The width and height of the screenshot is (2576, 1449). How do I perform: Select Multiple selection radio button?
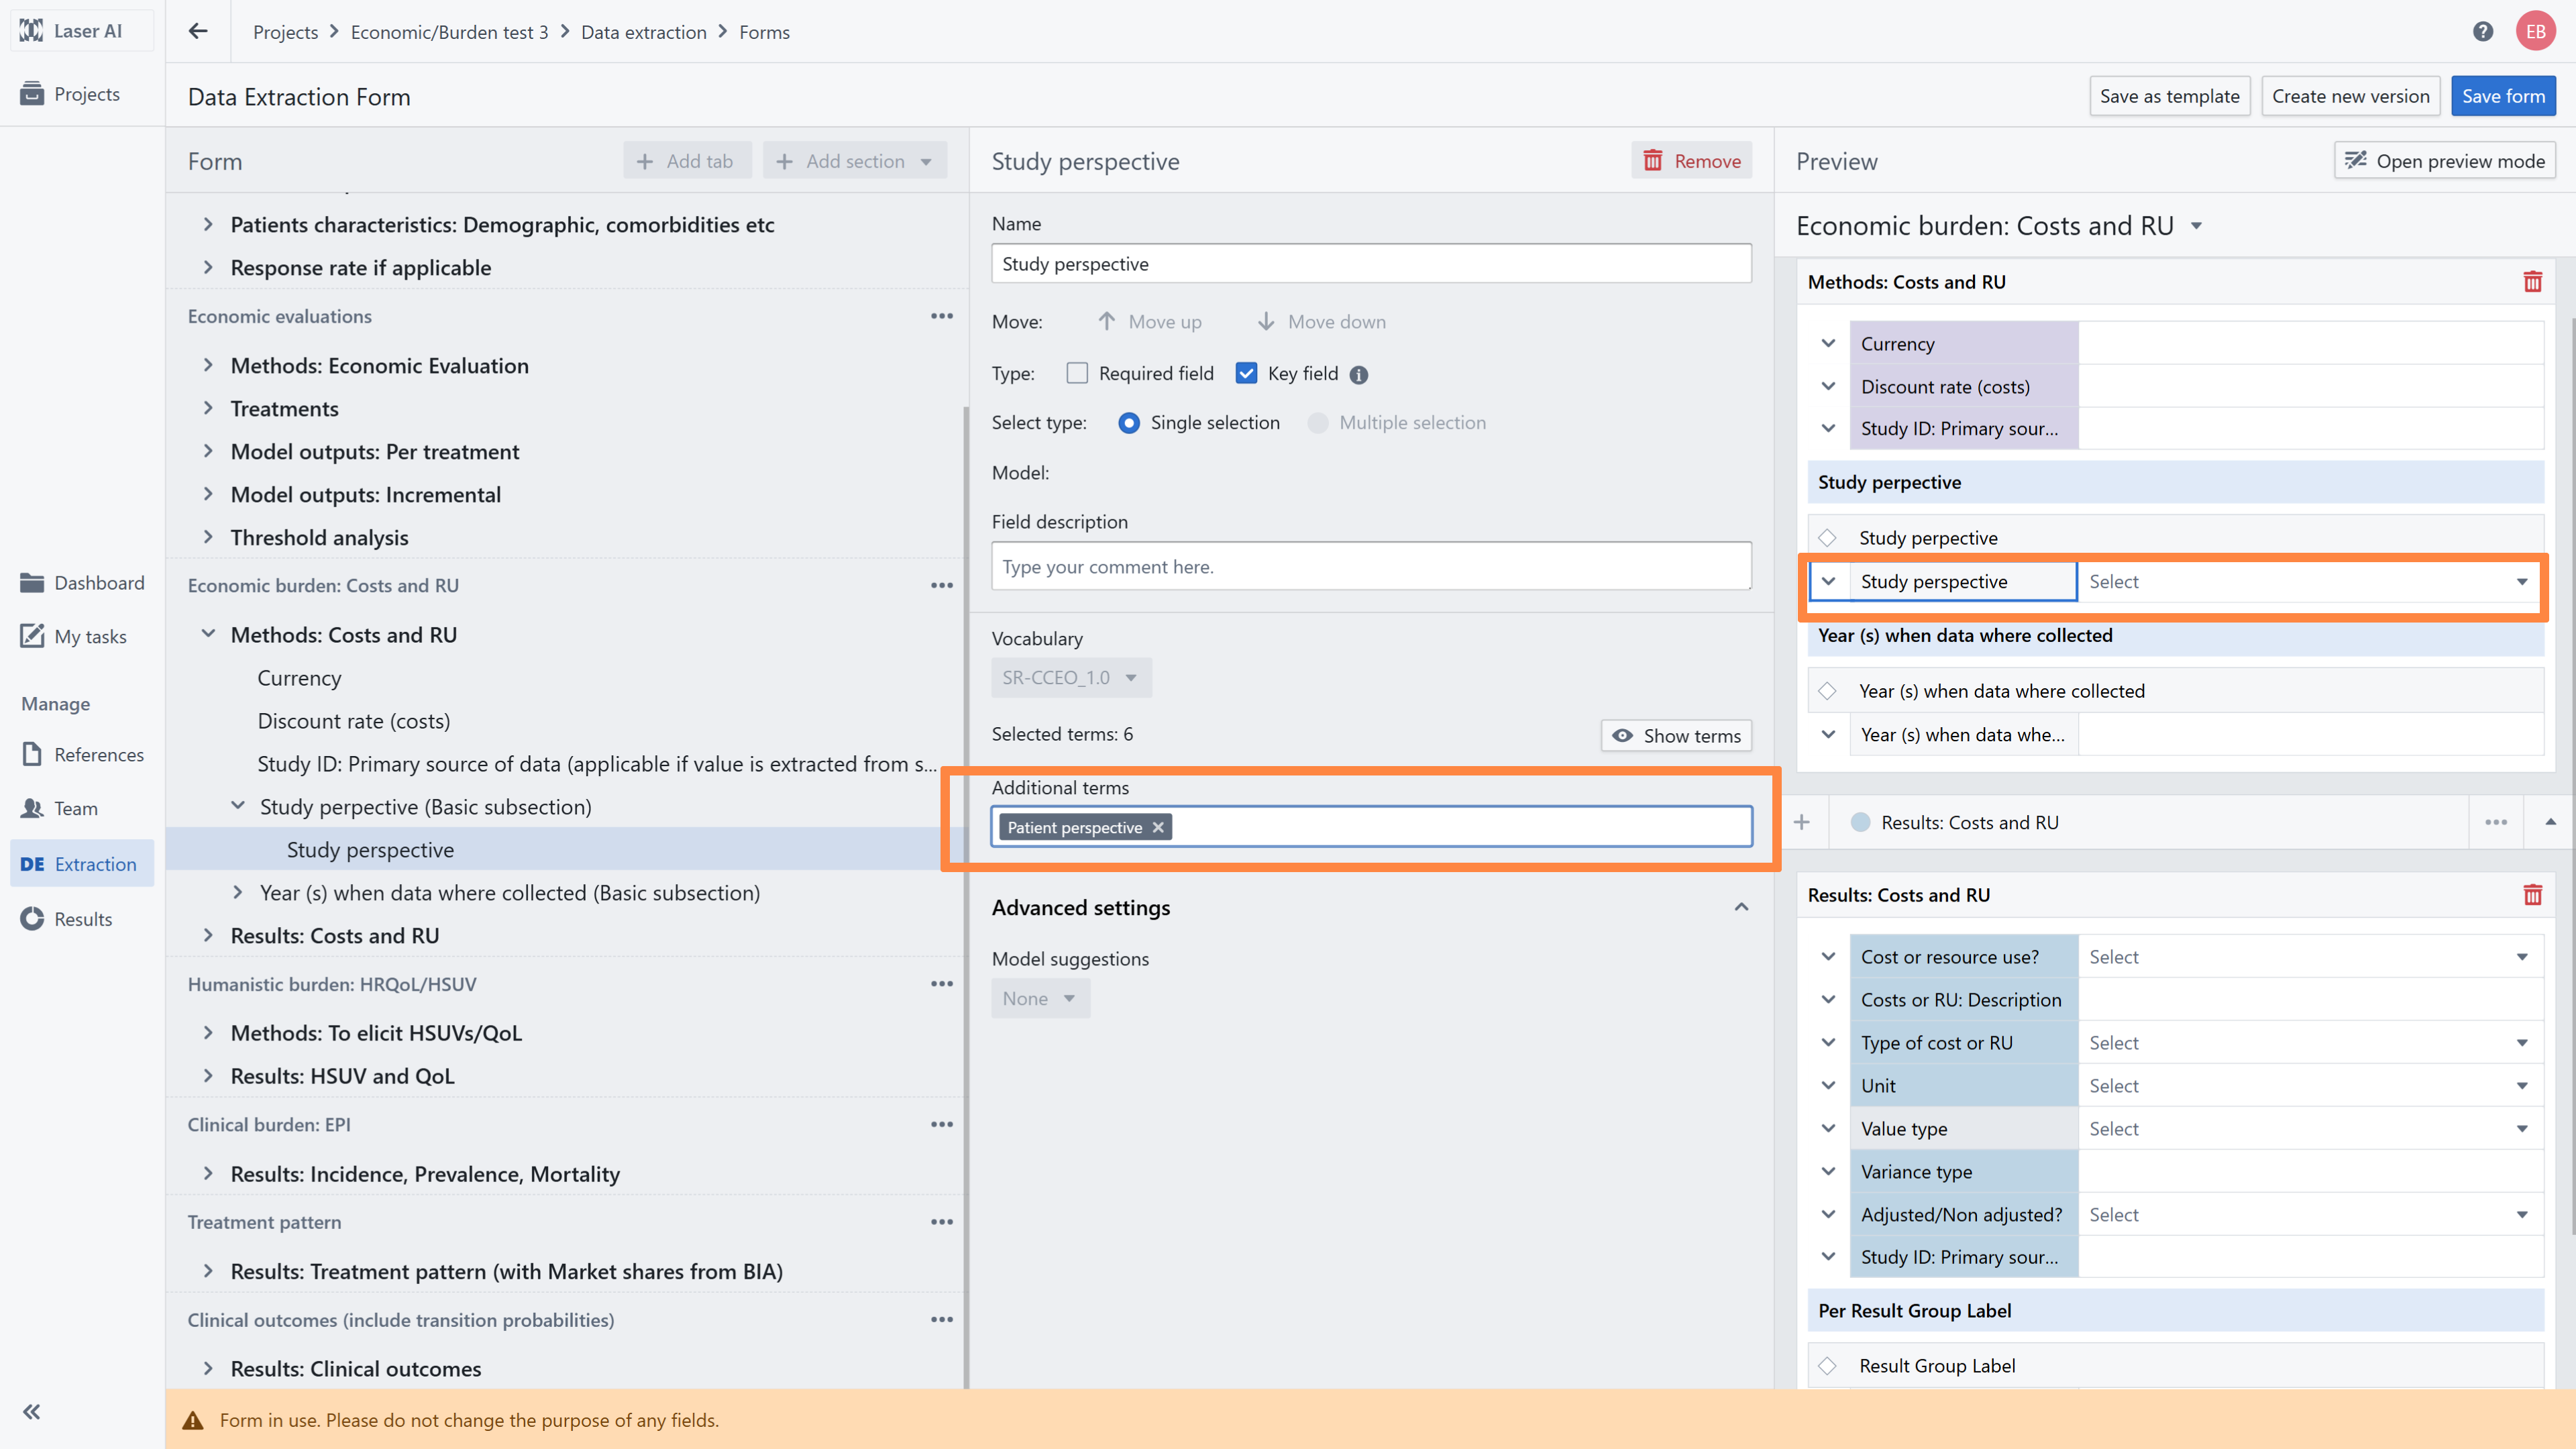[x=1318, y=423]
